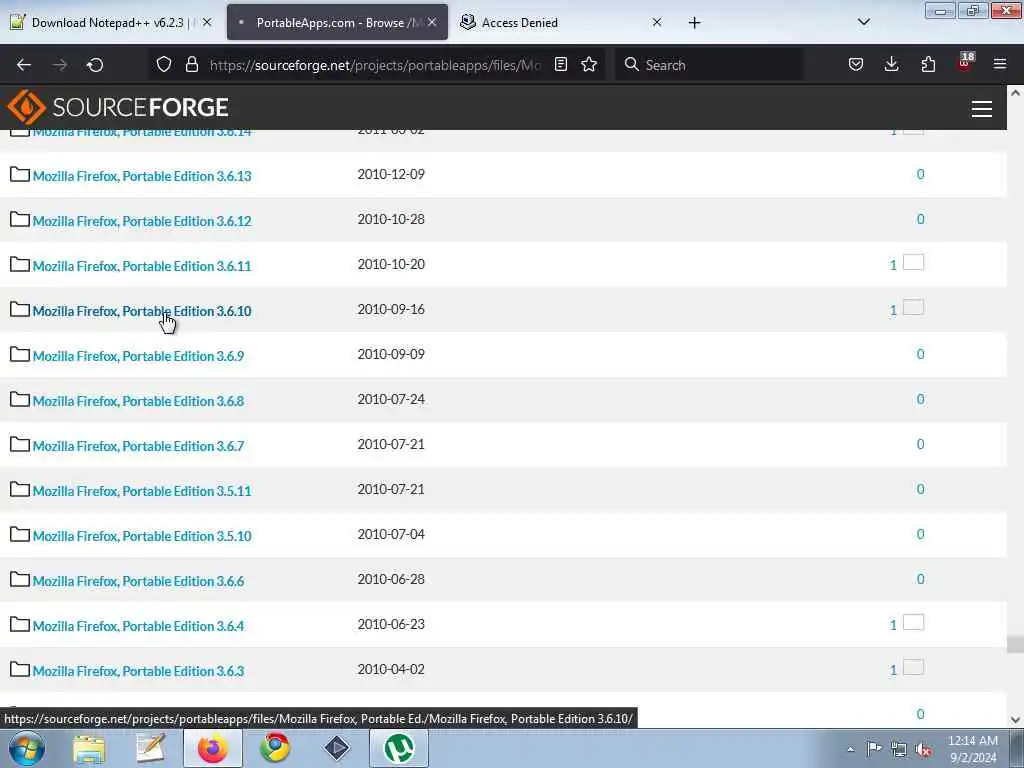Open the downloads arrow icon
Image resolution: width=1024 pixels, height=768 pixels.
pos(891,64)
